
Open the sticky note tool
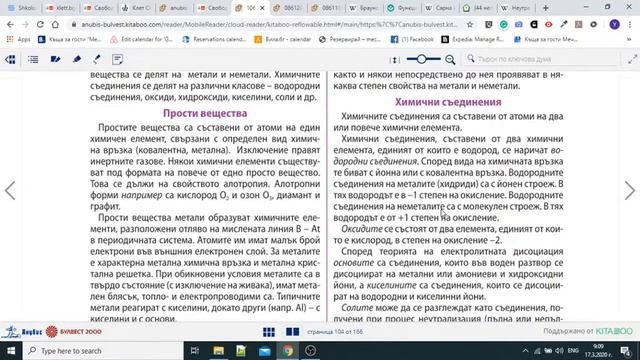click(x=118, y=60)
